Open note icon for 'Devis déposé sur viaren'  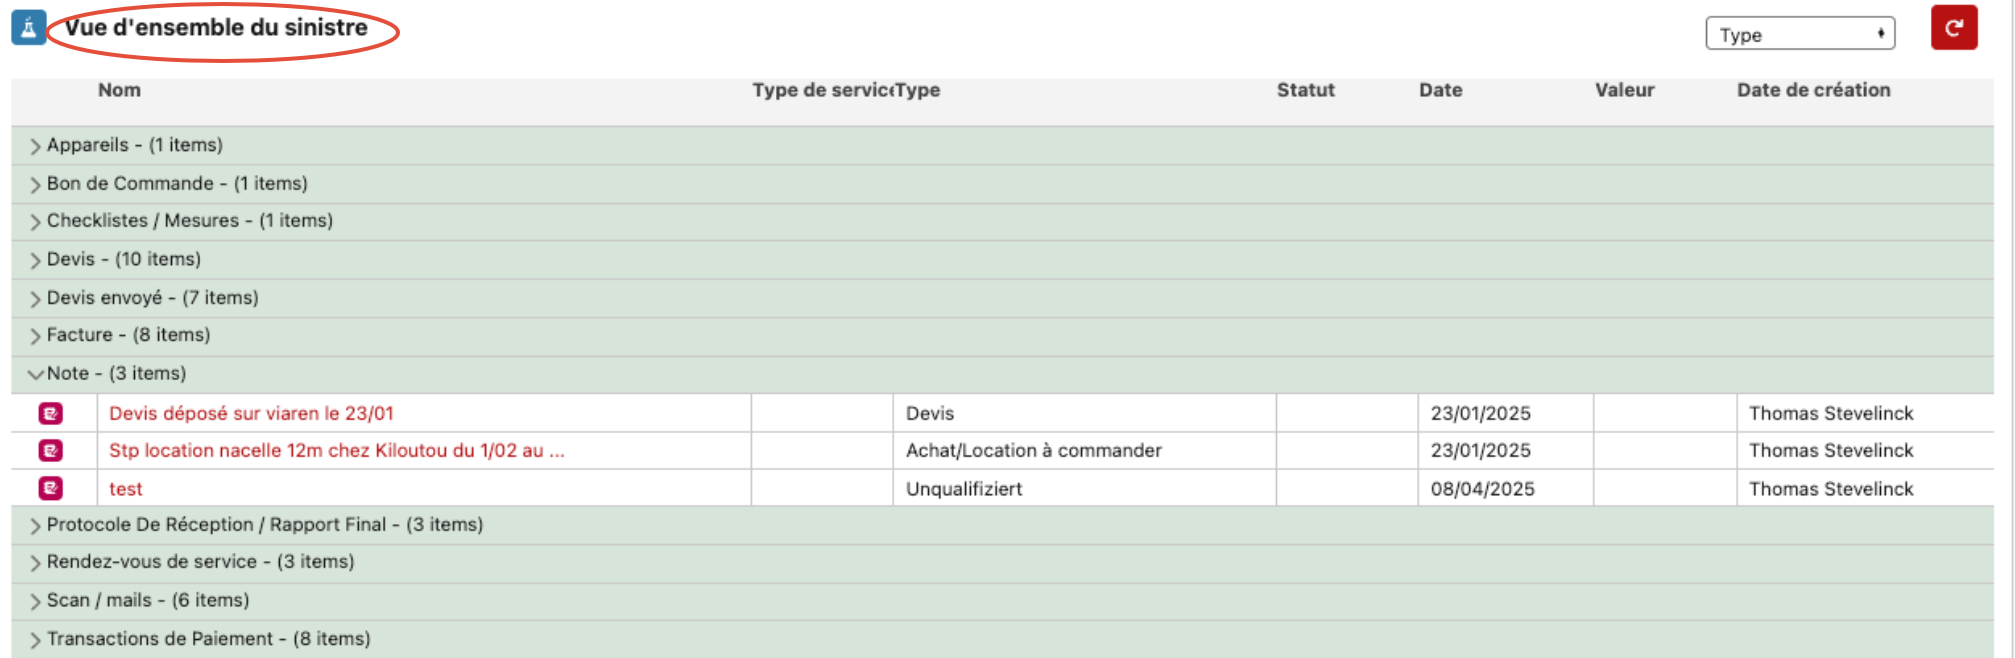coord(51,413)
